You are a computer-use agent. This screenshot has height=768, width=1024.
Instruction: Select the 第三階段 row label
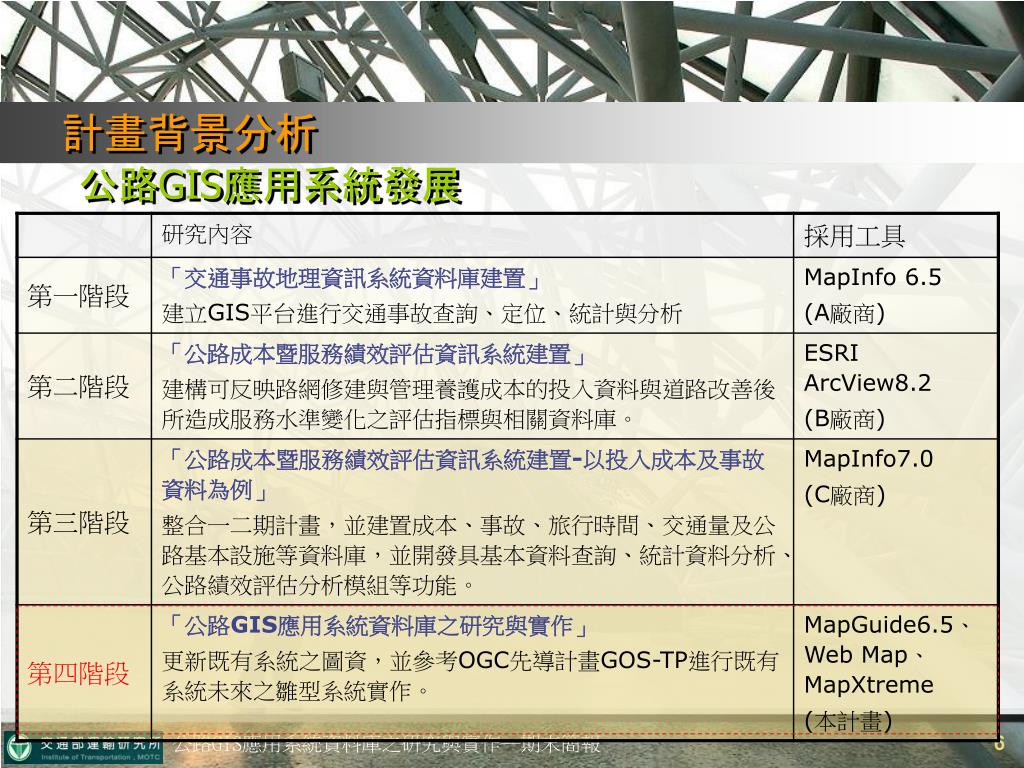78,522
